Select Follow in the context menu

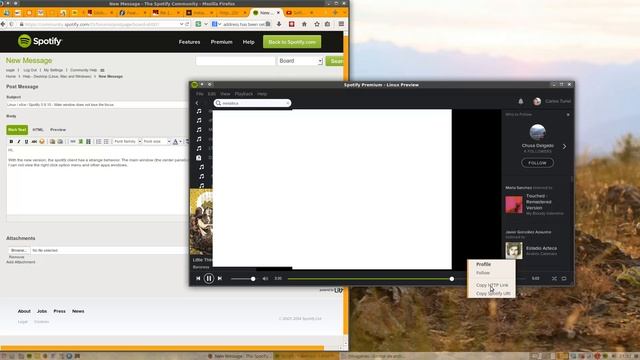click(x=483, y=272)
